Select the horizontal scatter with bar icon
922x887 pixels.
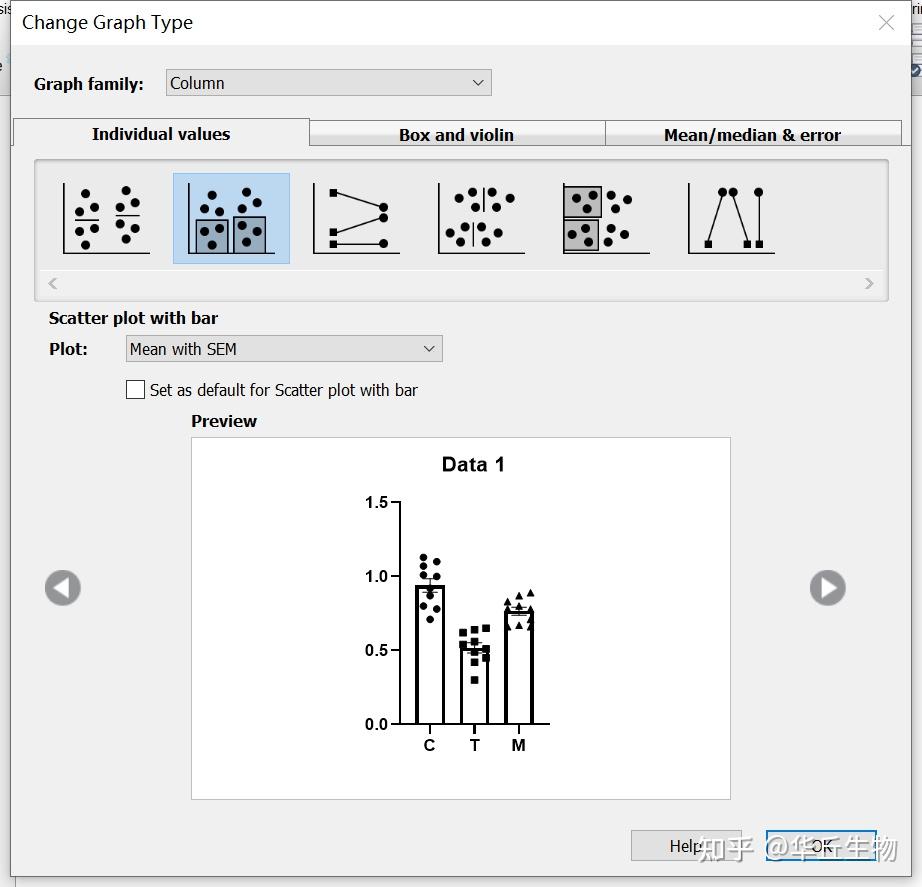(x=606, y=219)
